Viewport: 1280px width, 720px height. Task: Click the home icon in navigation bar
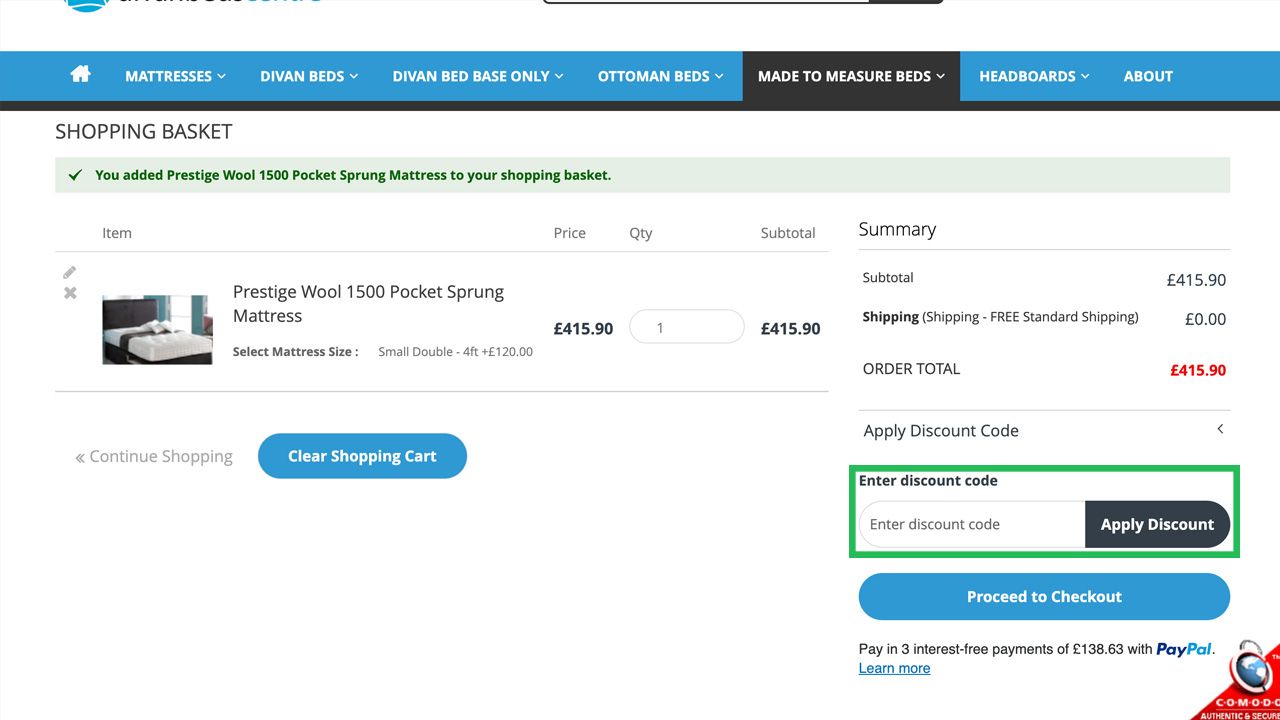point(81,75)
